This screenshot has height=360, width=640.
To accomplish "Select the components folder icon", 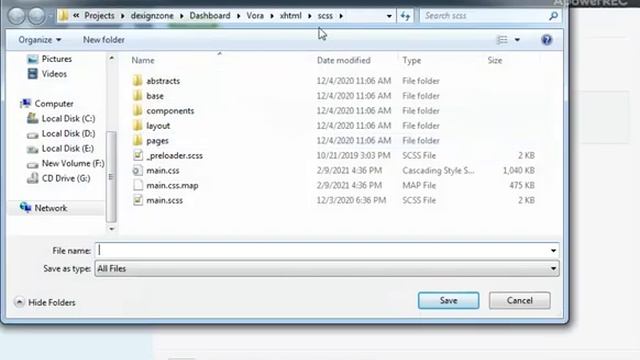I will coord(138,111).
